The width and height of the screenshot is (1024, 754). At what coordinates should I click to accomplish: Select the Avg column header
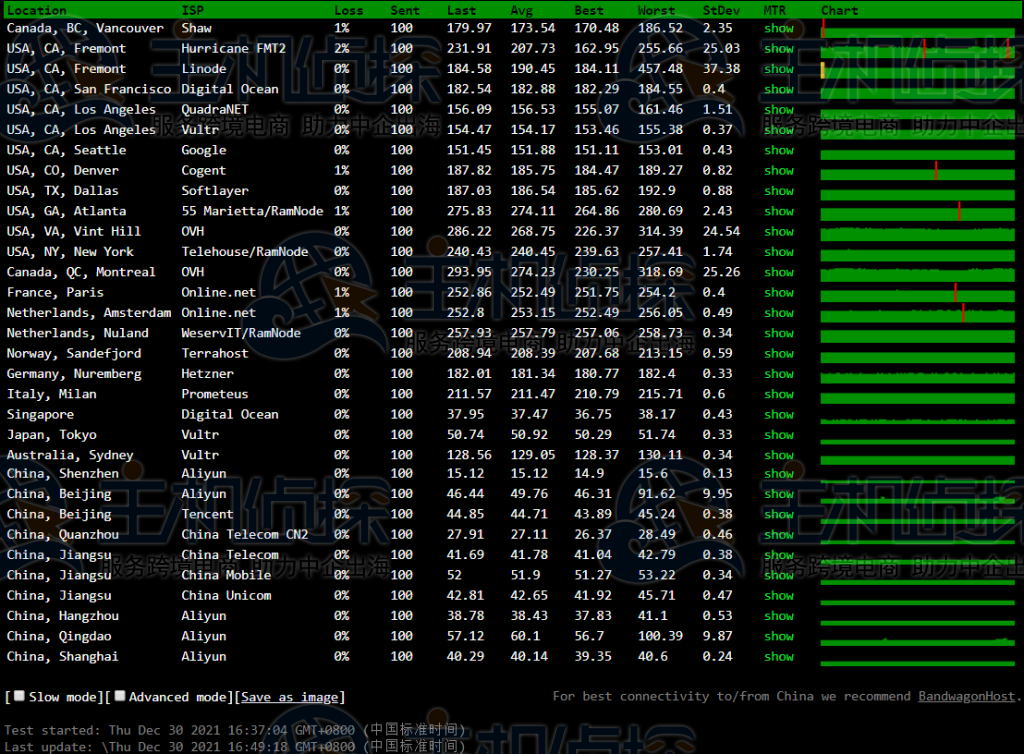(521, 10)
